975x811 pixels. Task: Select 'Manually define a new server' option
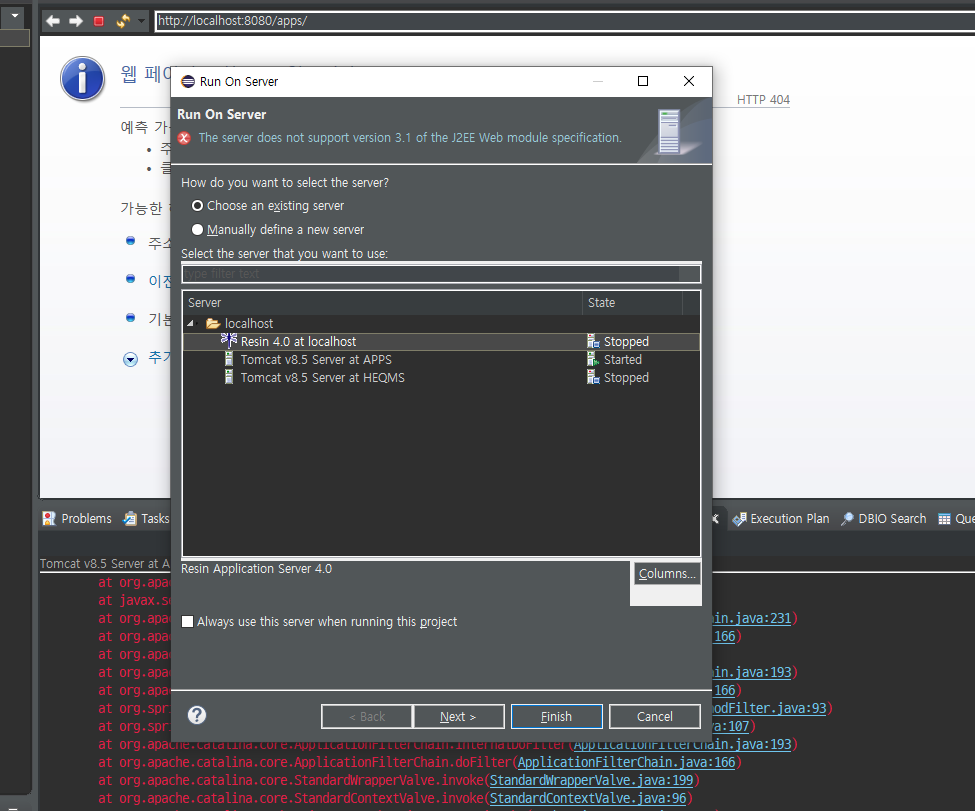coord(197,230)
